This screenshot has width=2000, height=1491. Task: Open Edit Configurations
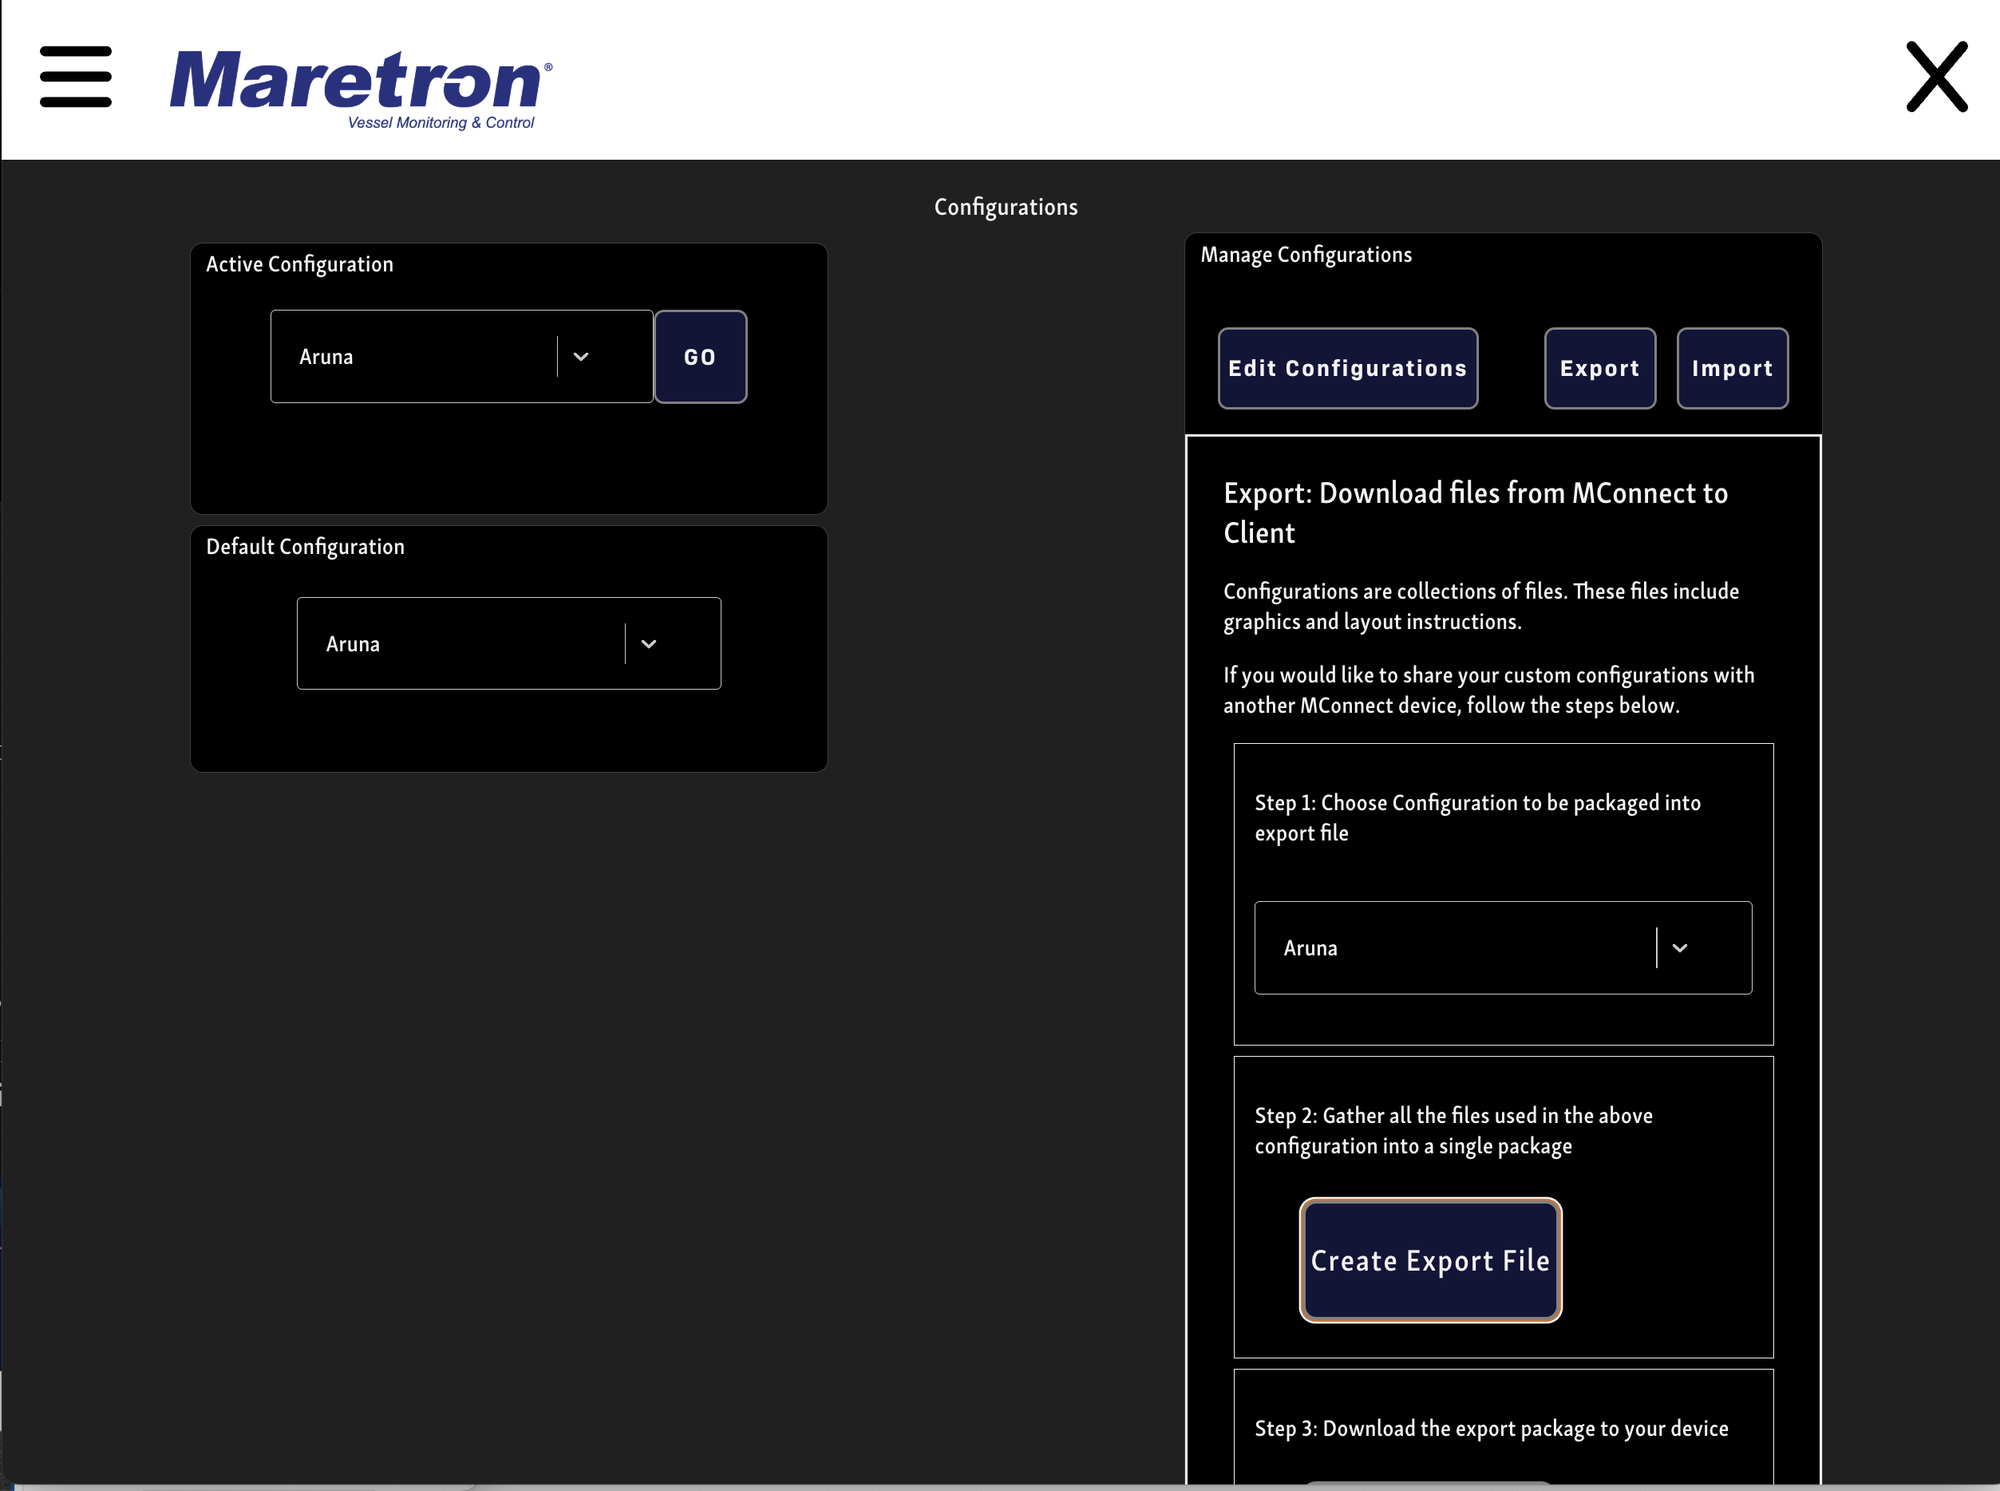pos(1347,368)
